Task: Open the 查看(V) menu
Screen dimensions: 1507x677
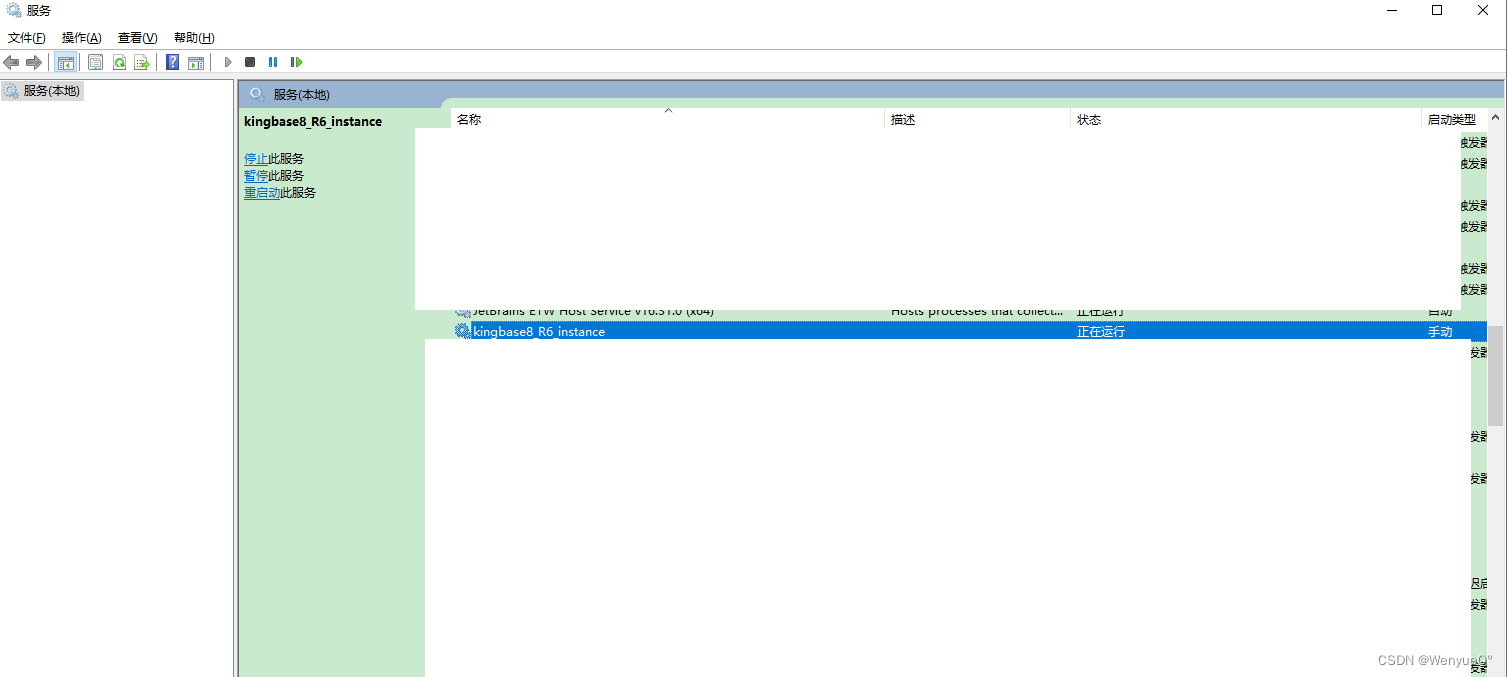Action: point(138,38)
